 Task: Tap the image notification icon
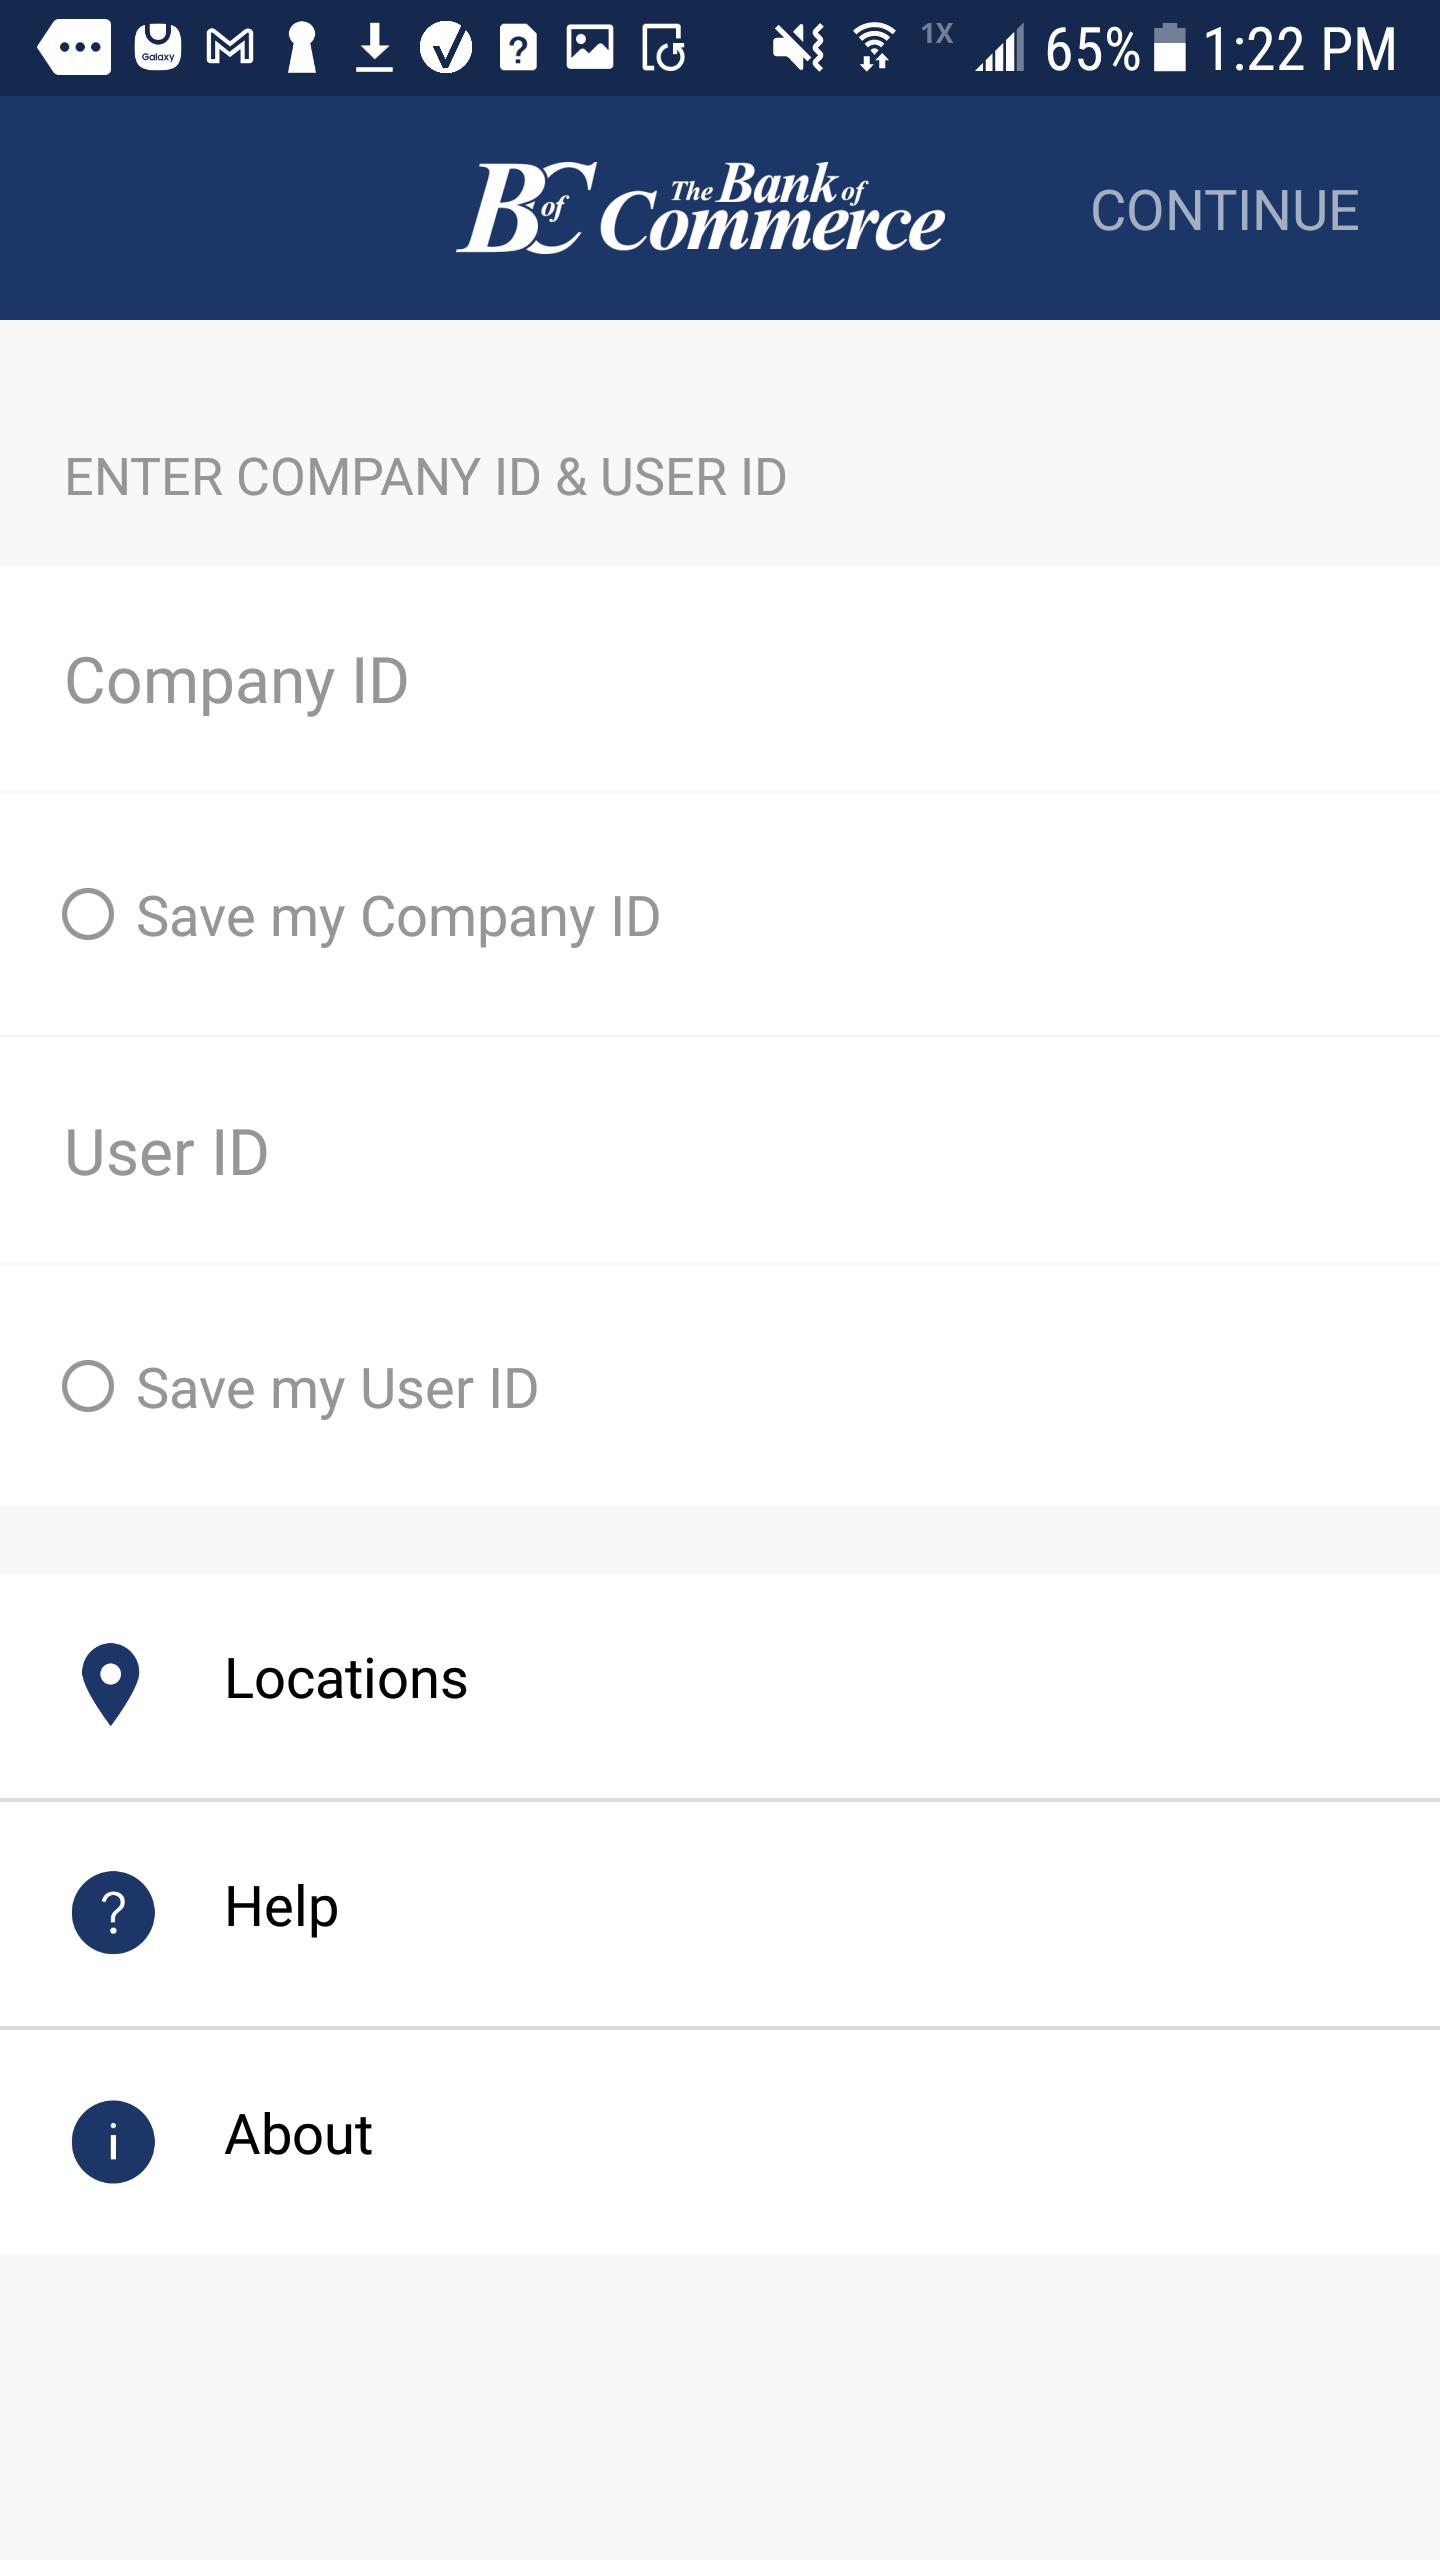click(x=590, y=48)
